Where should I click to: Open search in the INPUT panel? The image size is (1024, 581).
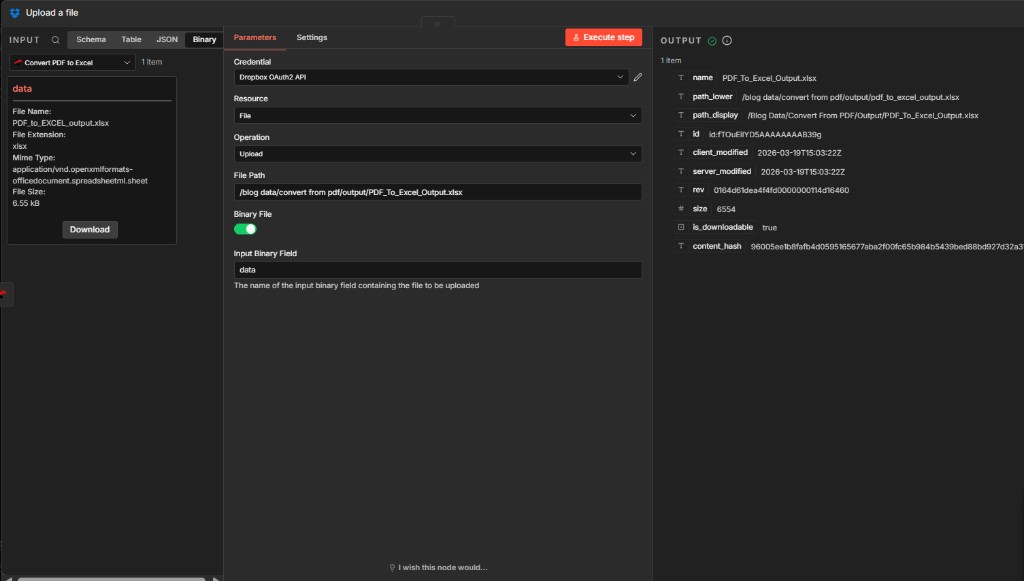click(56, 40)
